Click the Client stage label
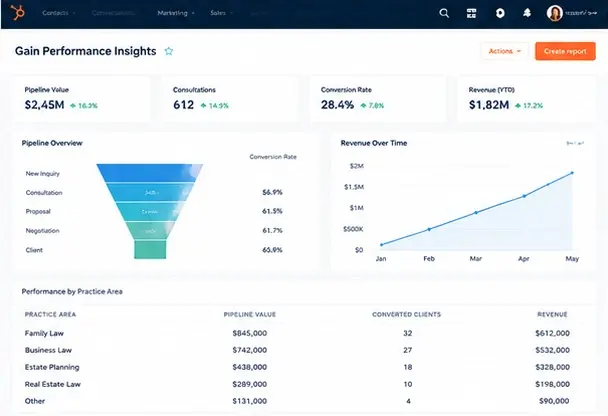This screenshot has width=608, height=416. 34,250
